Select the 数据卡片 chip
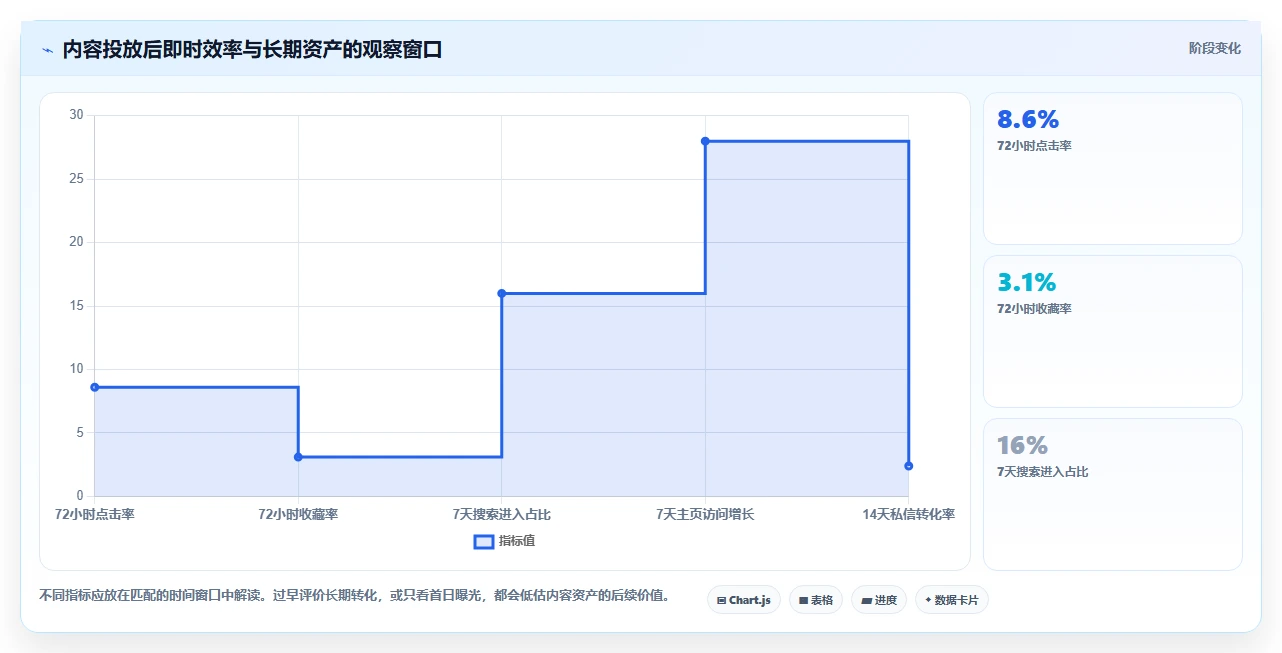Screen dimensions: 1282x653 (952, 600)
